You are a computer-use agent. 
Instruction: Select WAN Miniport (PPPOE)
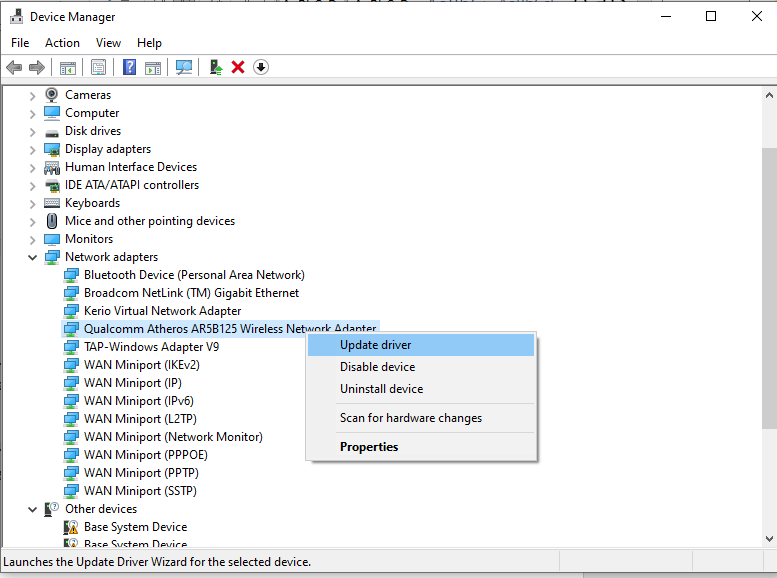[x=146, y=455]
